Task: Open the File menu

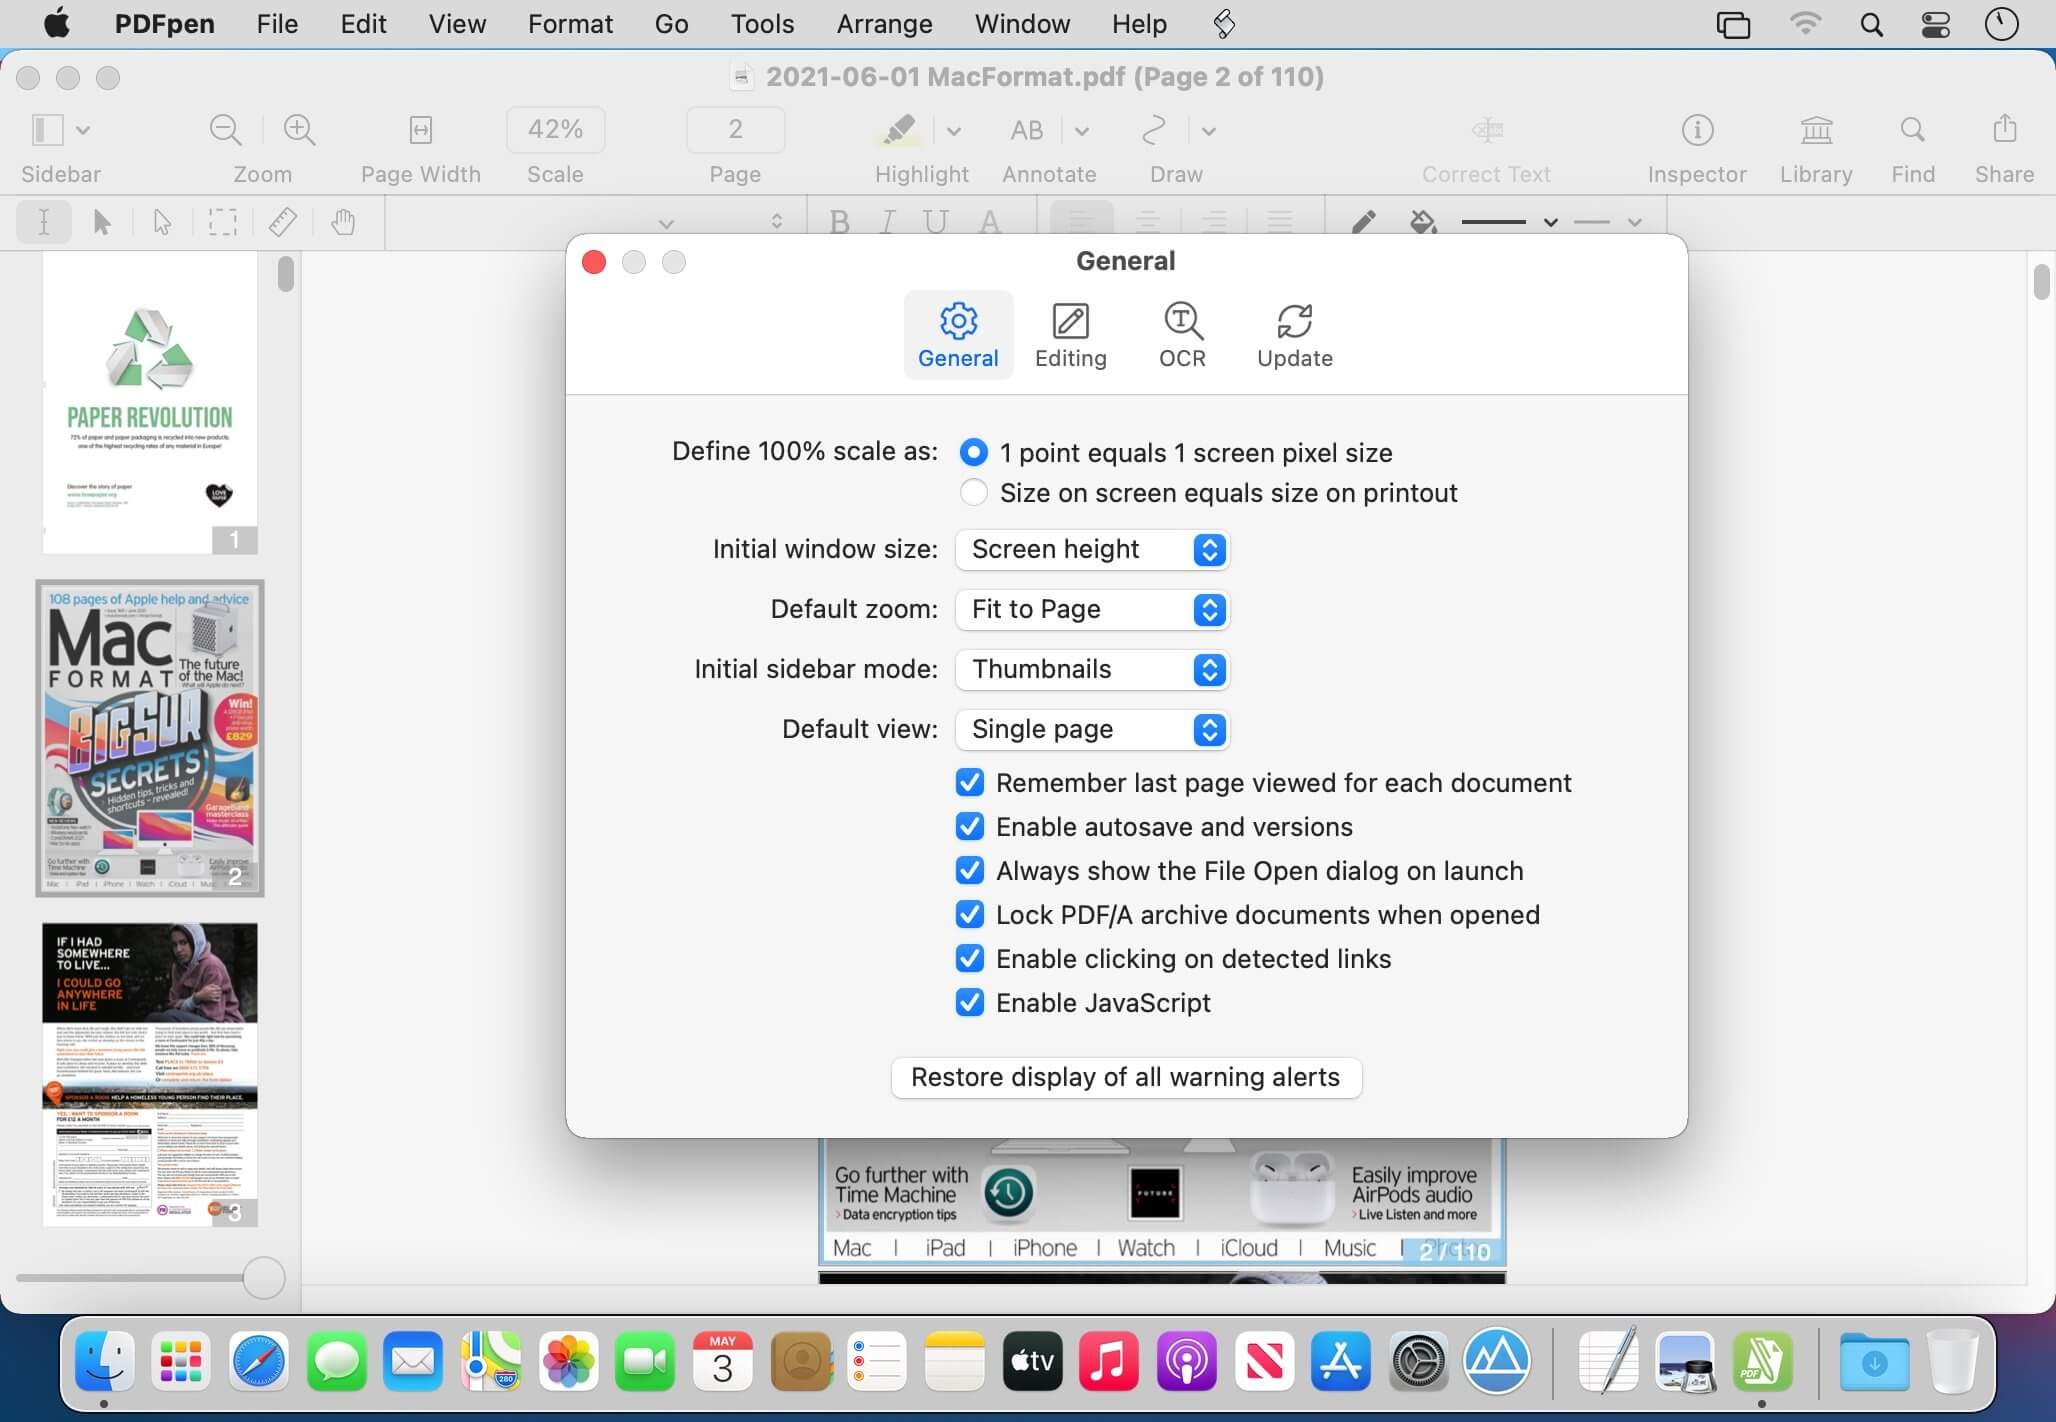Action: (x=277, y=24)
